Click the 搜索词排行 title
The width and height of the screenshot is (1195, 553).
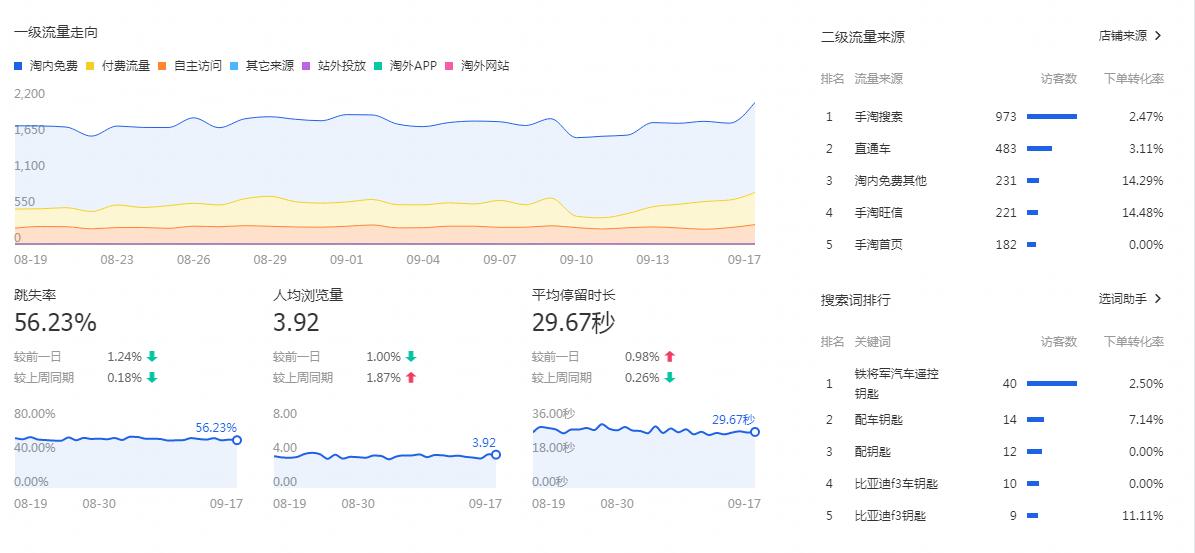(x=855, y=299)
